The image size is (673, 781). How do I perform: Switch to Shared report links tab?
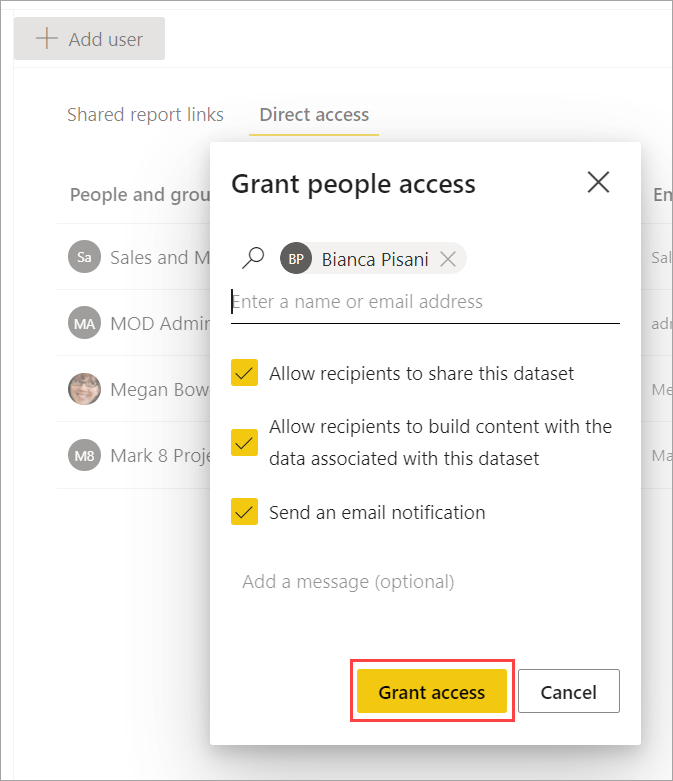pyautogui.click(x=145, y=115)
